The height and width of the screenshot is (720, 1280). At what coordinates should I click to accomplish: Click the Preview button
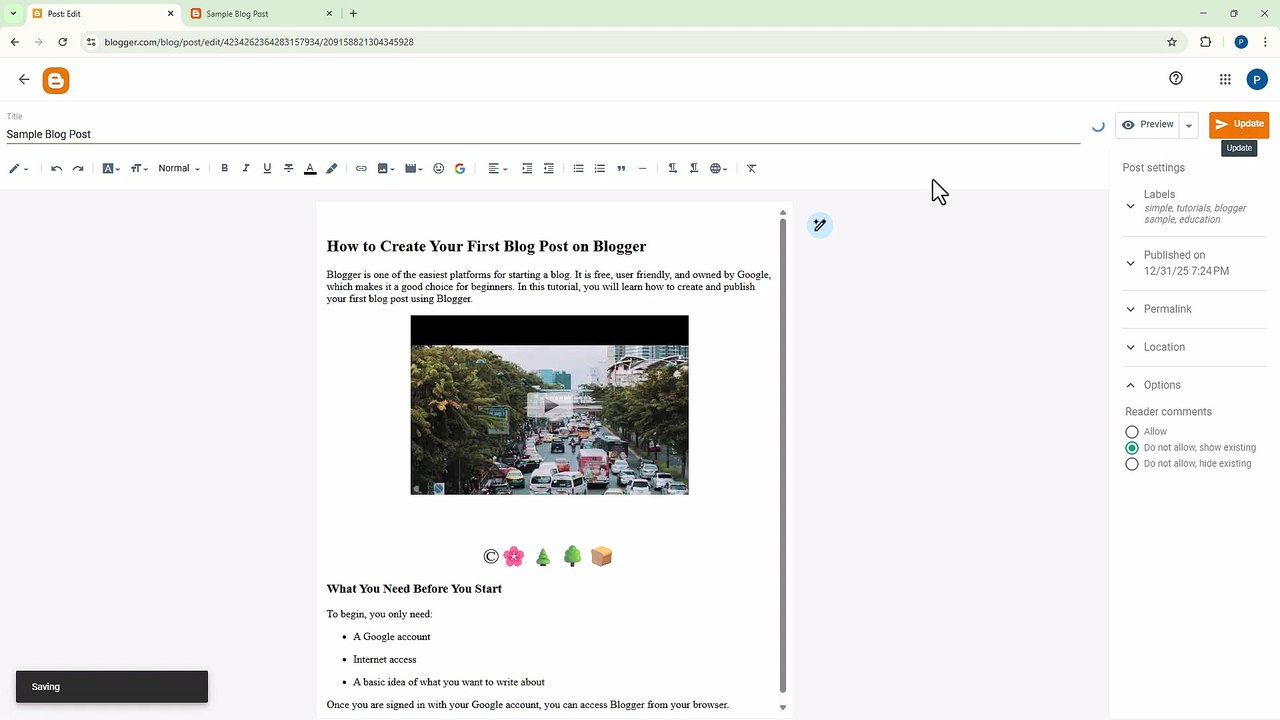(x=1147, y=124)
